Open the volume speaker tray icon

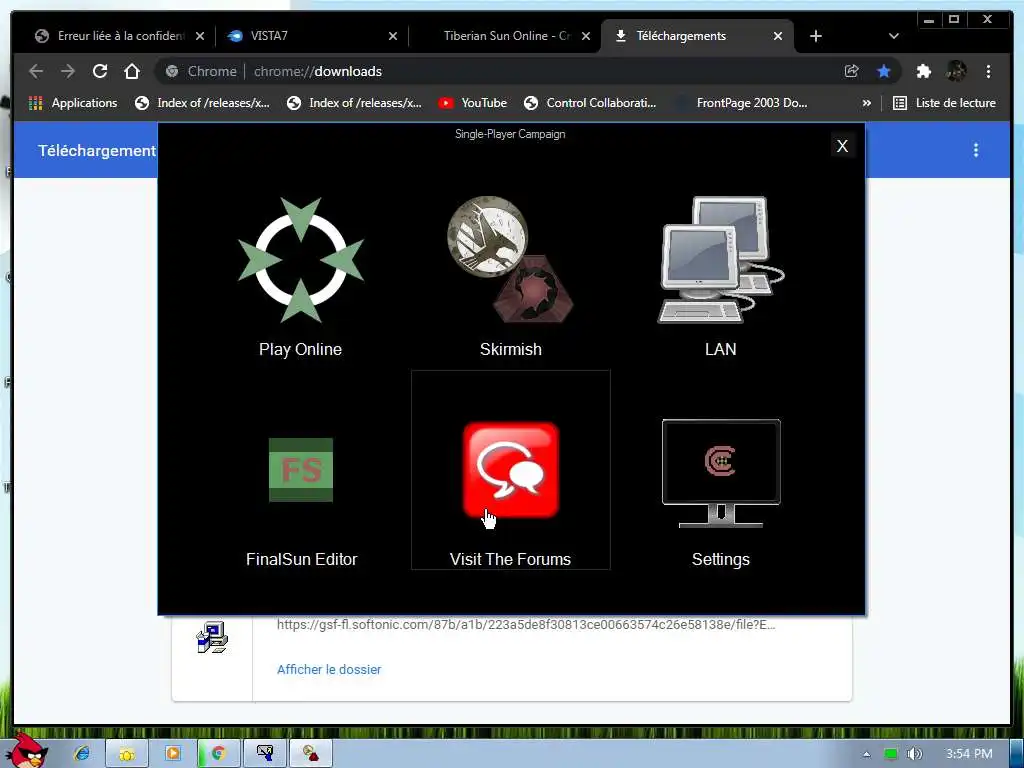(915, 754)
